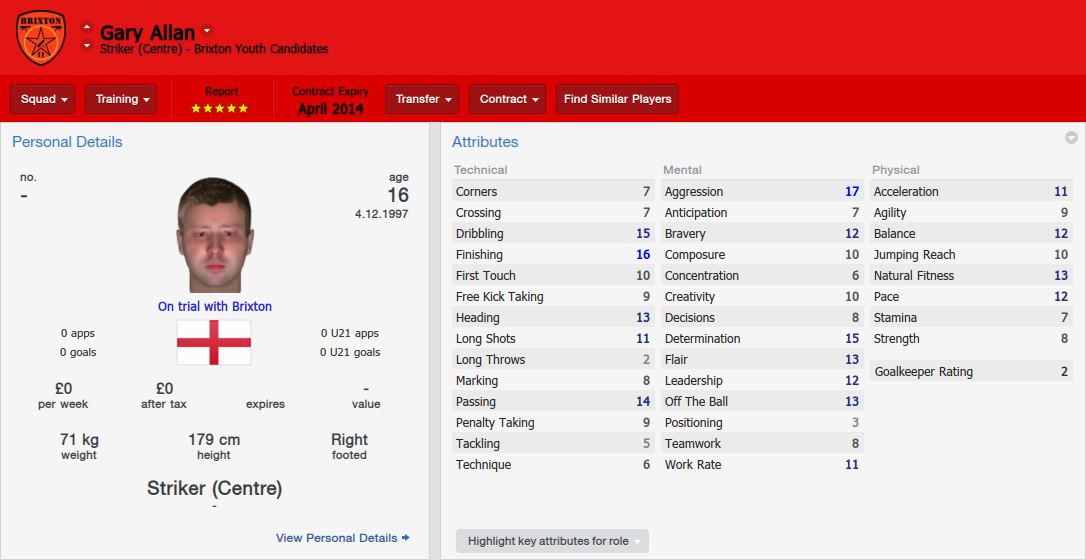1086x560 pixels.
Task: Open the Training dropdown menu
Action: click(x=121, y=99)
